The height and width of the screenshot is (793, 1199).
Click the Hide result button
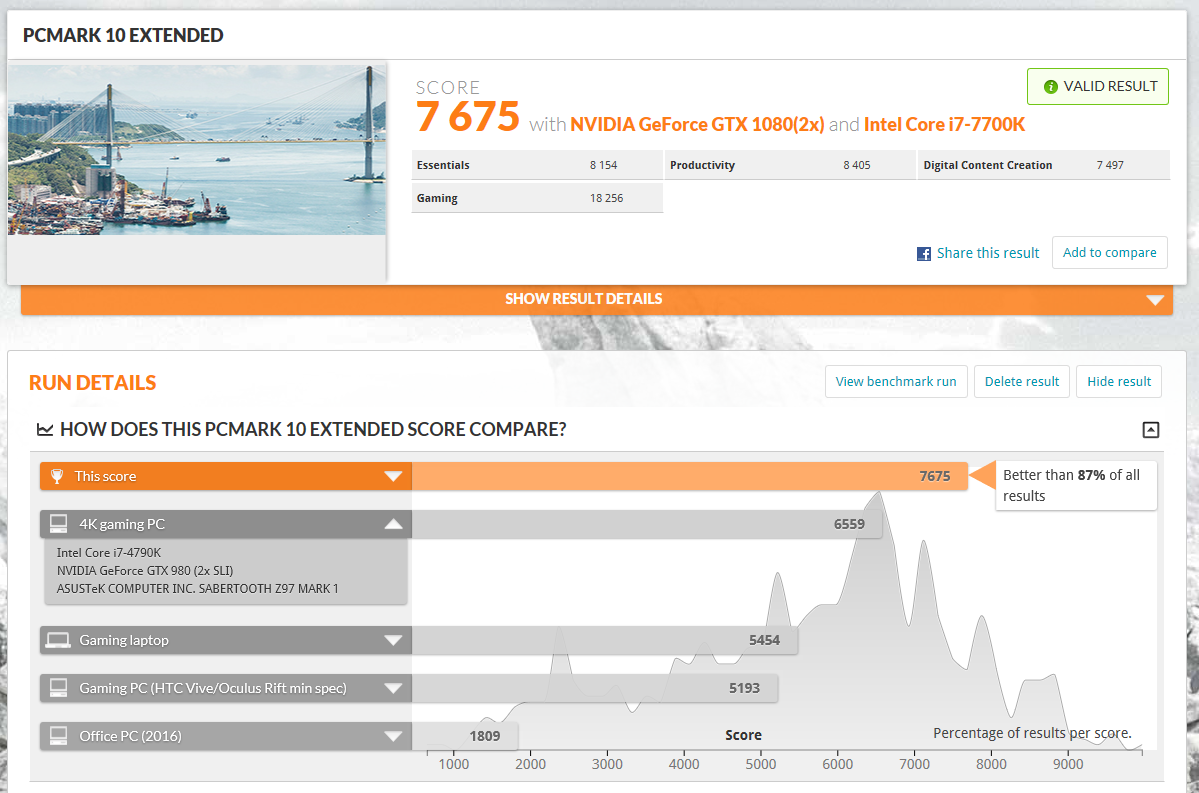(x=1119, y=382)
